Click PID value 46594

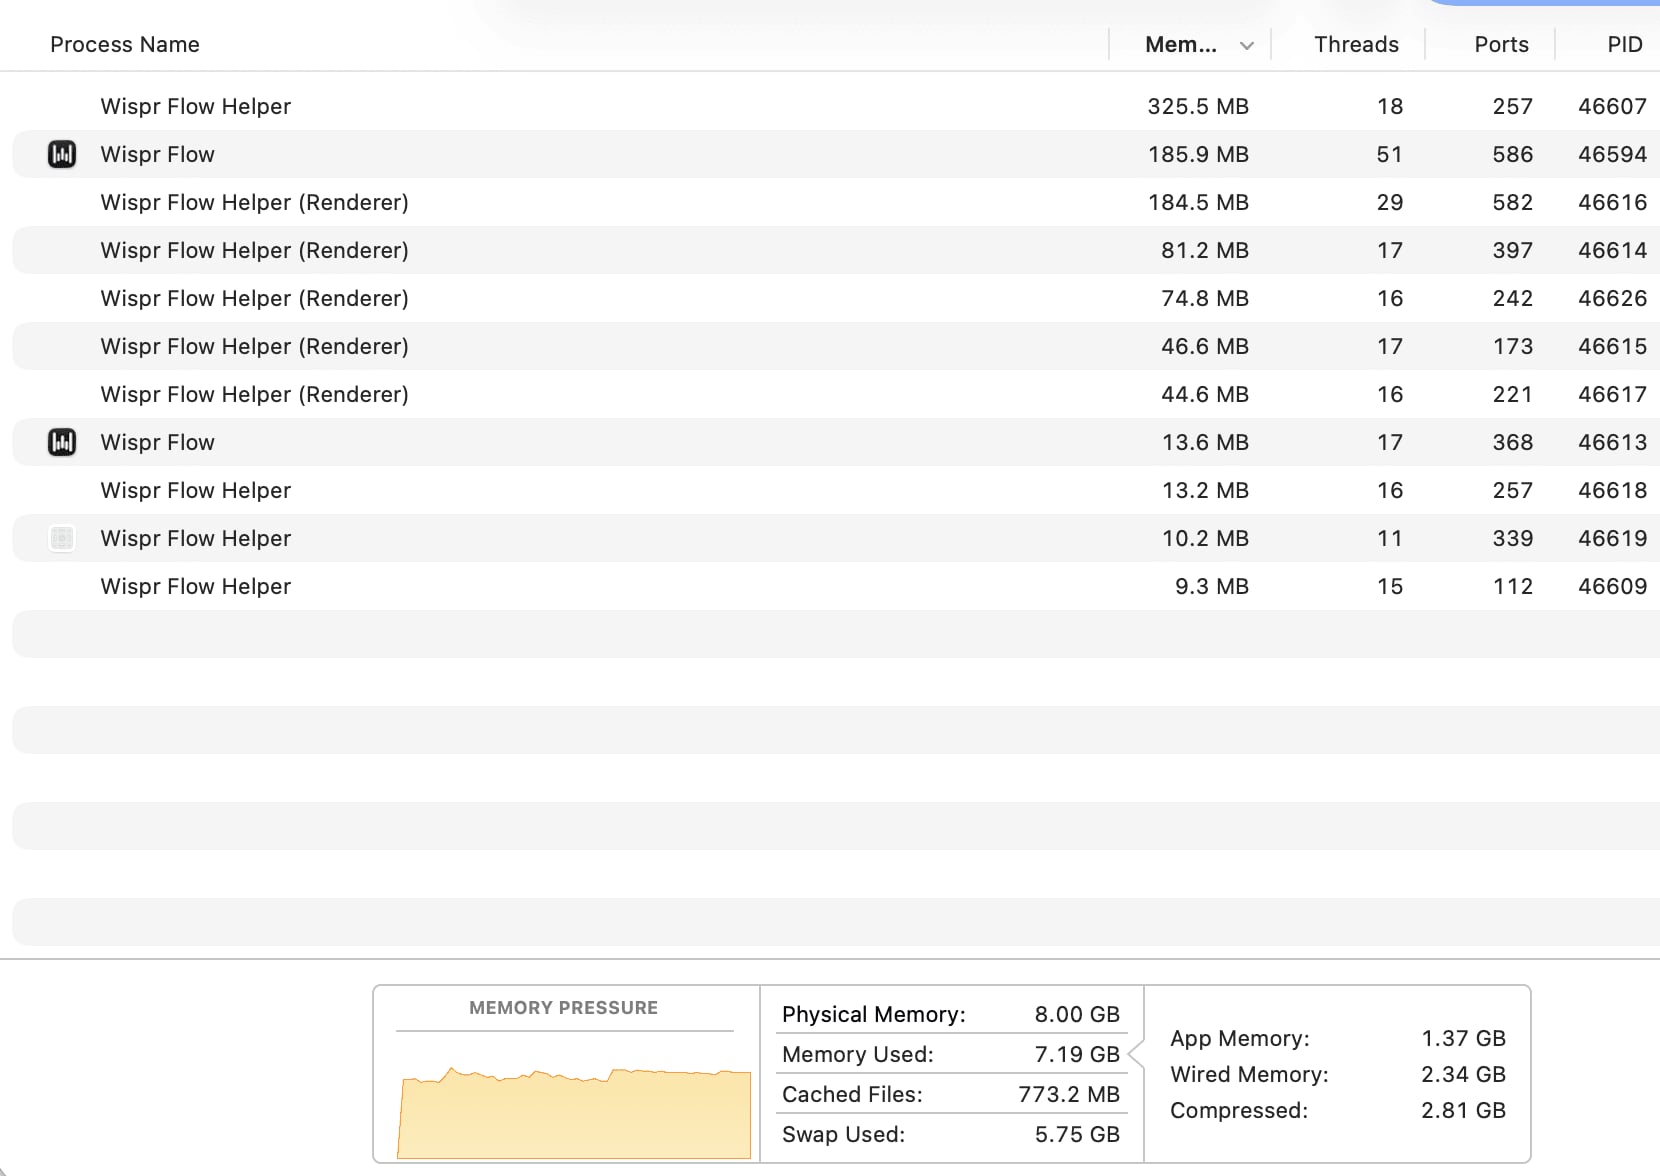pos(1612,154)
